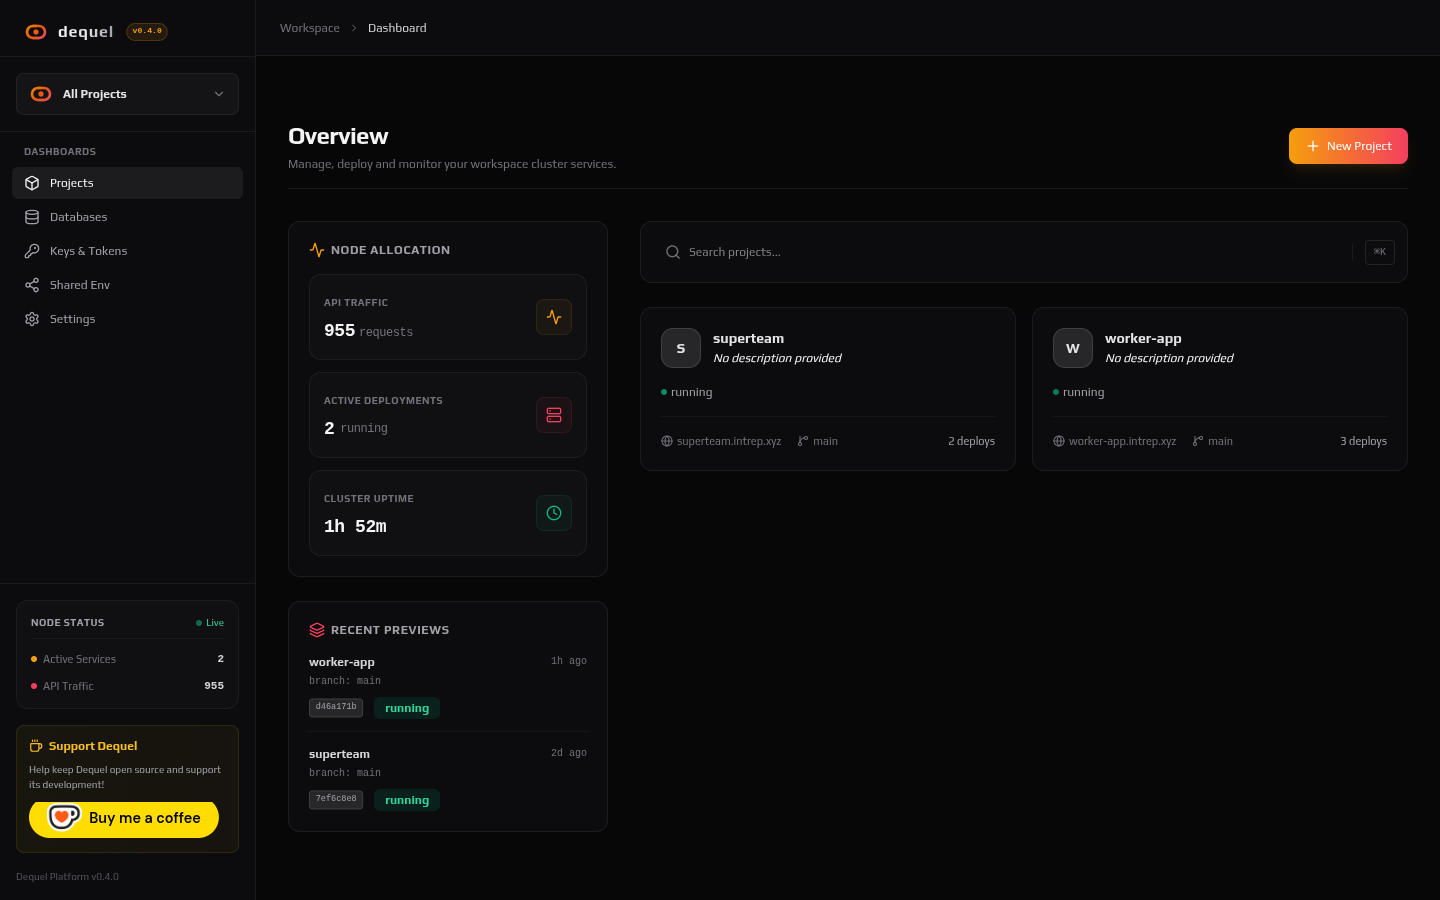Click running badge under superteam preview
Image resolution: width=1440 pixels, height=900 pixels.
[x=407, y=800]
